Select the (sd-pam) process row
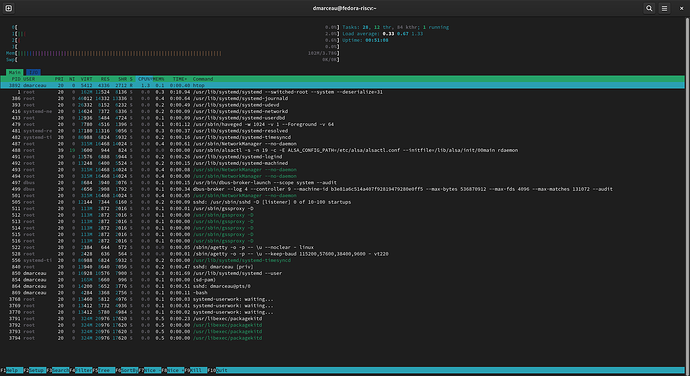Viewport: 690px width, 376px height. click(342, 280)
